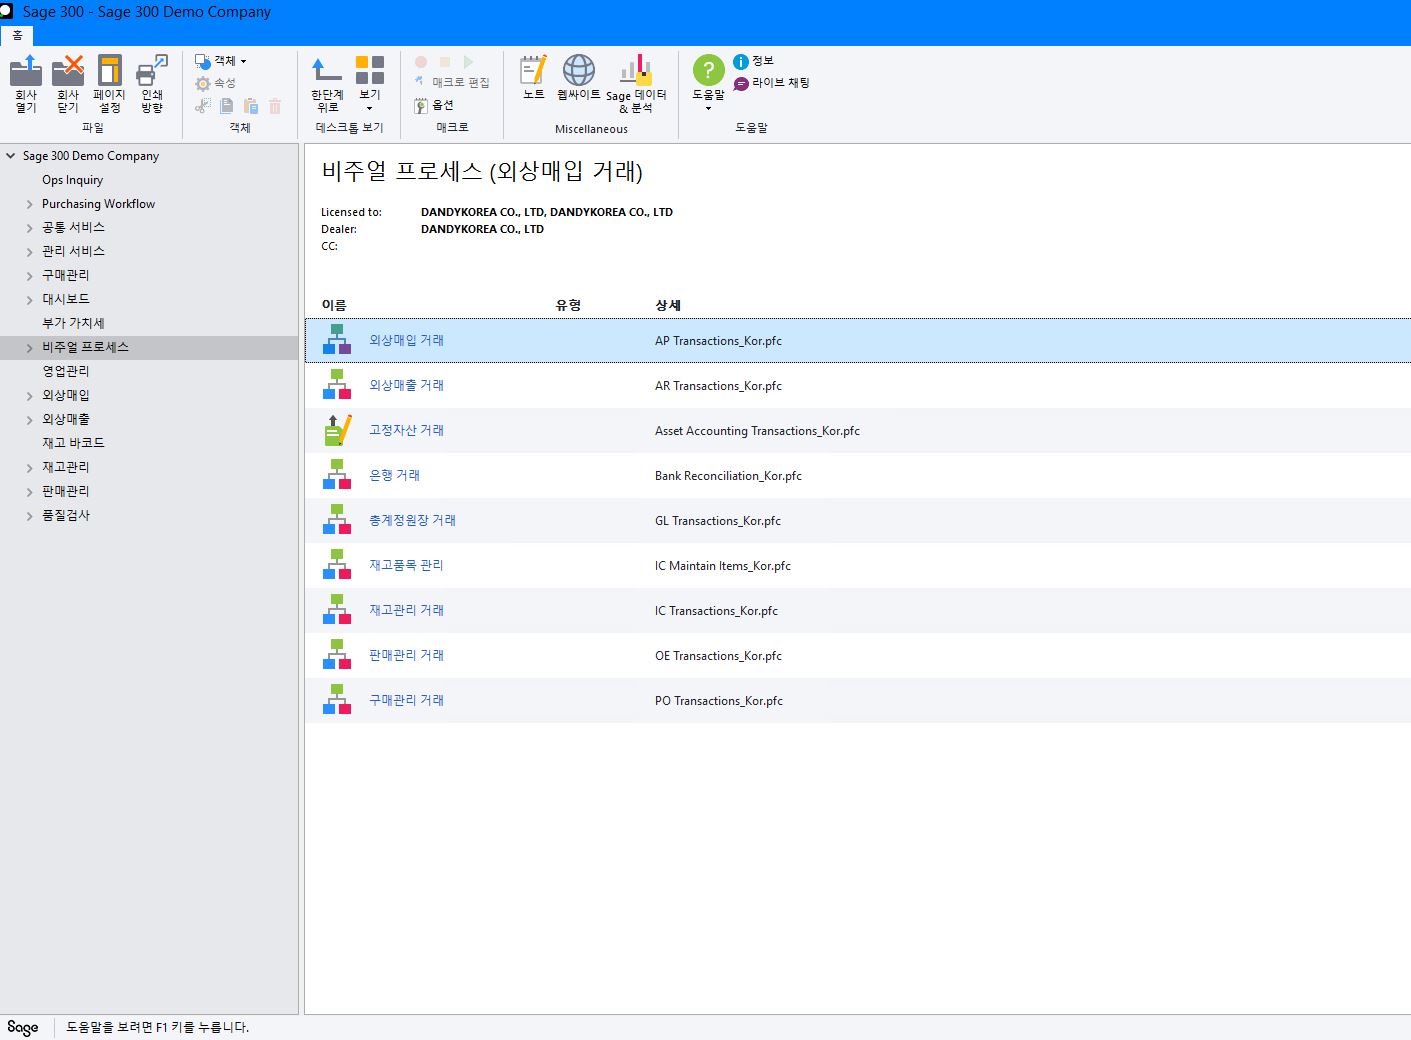Click 매크로 편집 edit macro
Viewport: 1411px width, 1040px height.
point(452,83)
